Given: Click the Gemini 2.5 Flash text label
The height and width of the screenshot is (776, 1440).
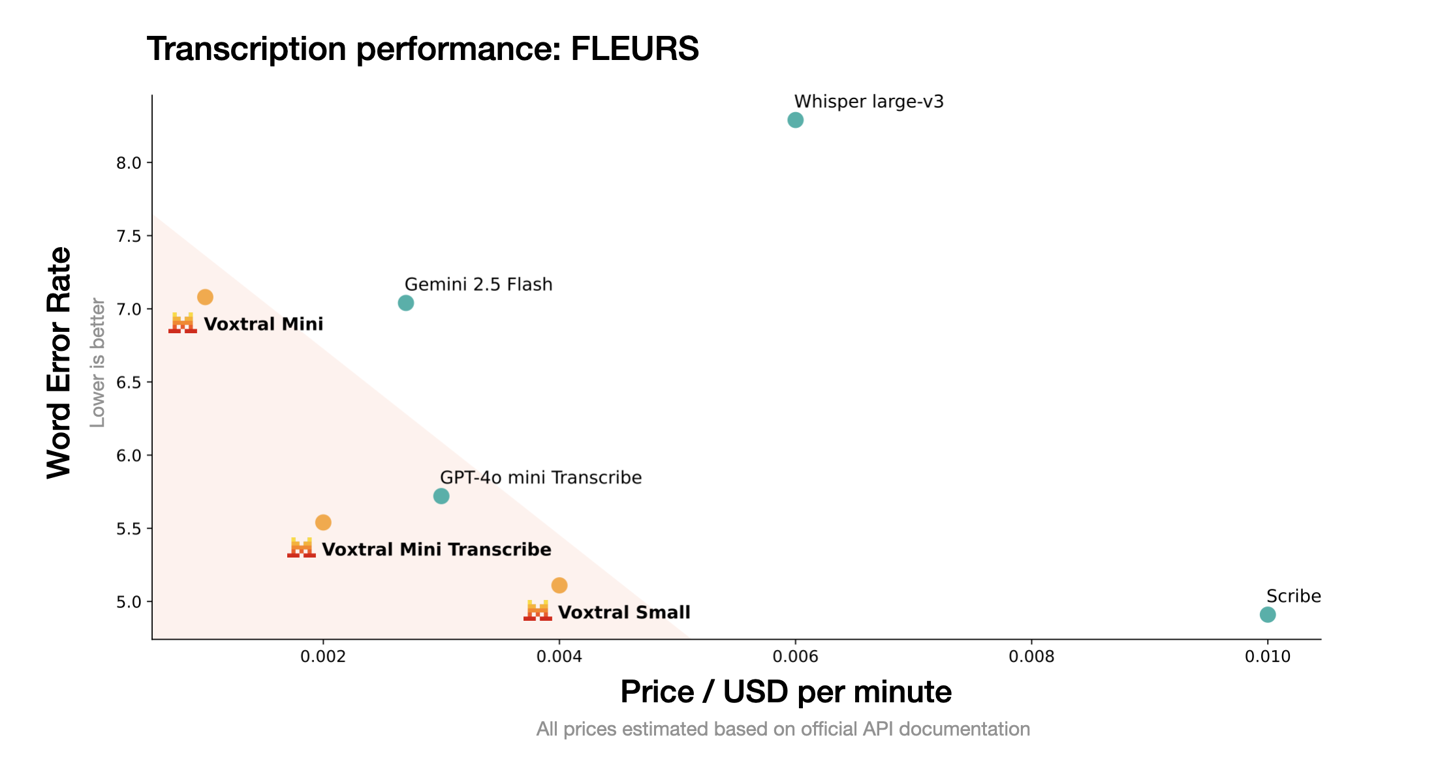Looking at the screenshot, I should pos(478,284).
